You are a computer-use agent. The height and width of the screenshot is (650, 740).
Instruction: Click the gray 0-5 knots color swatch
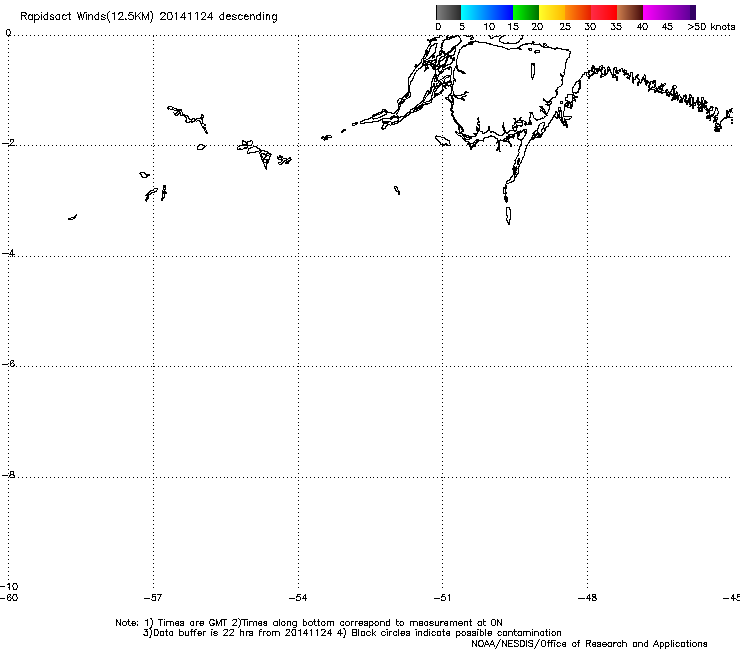[x=448, y=12]
